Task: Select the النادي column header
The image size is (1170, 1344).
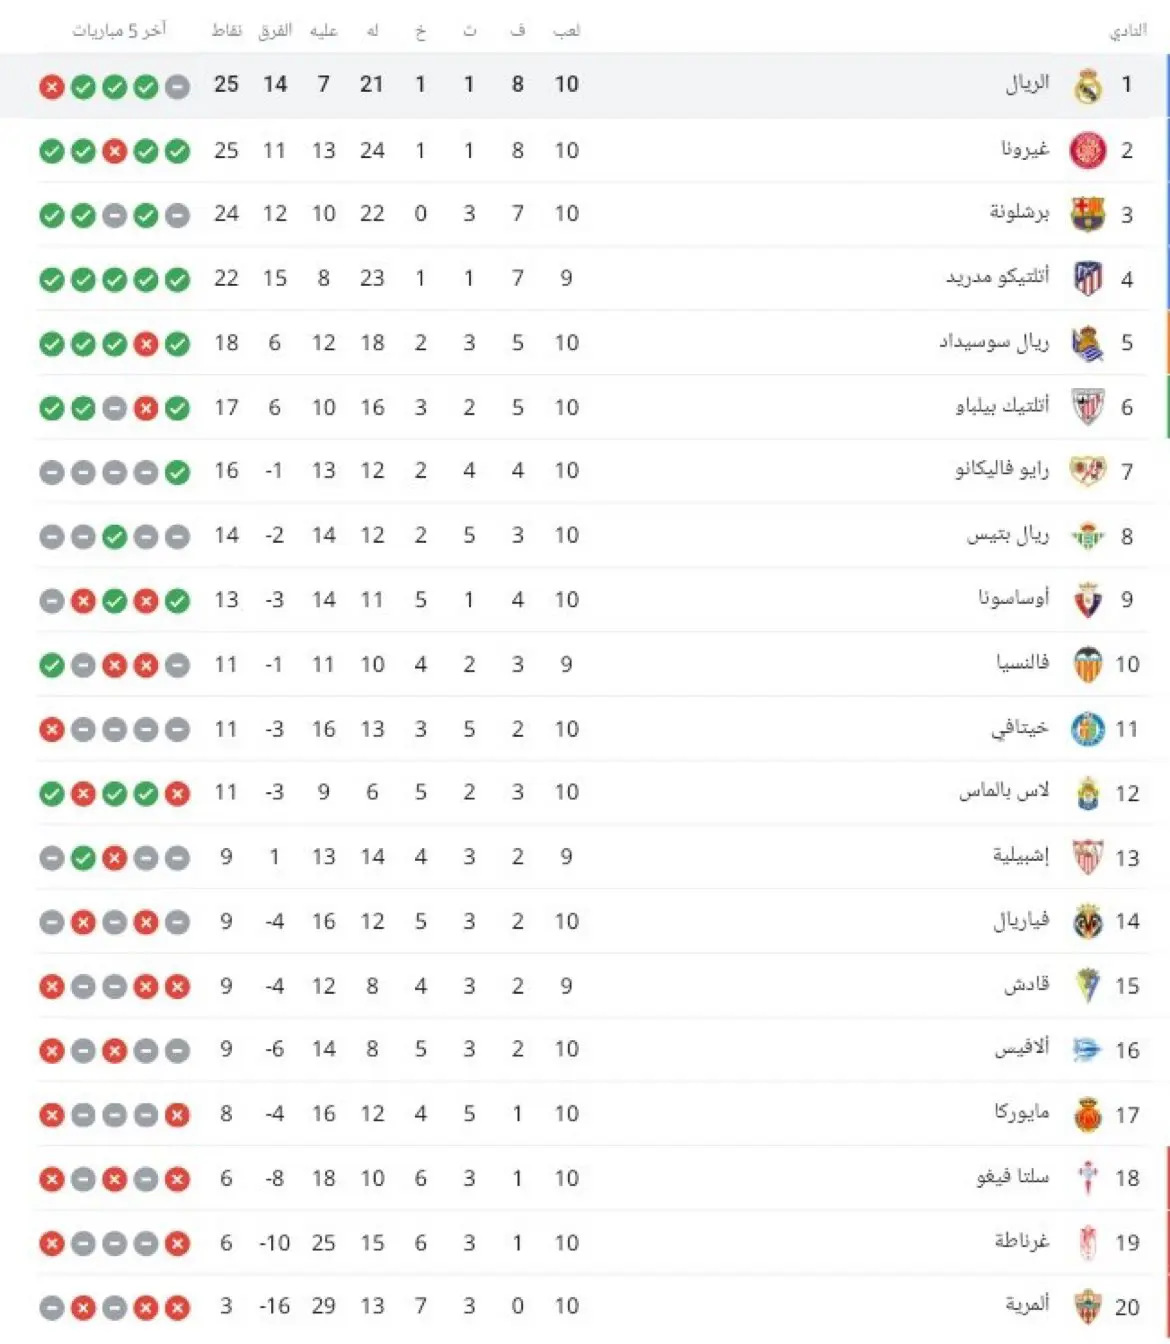Action: point(1128,32)
